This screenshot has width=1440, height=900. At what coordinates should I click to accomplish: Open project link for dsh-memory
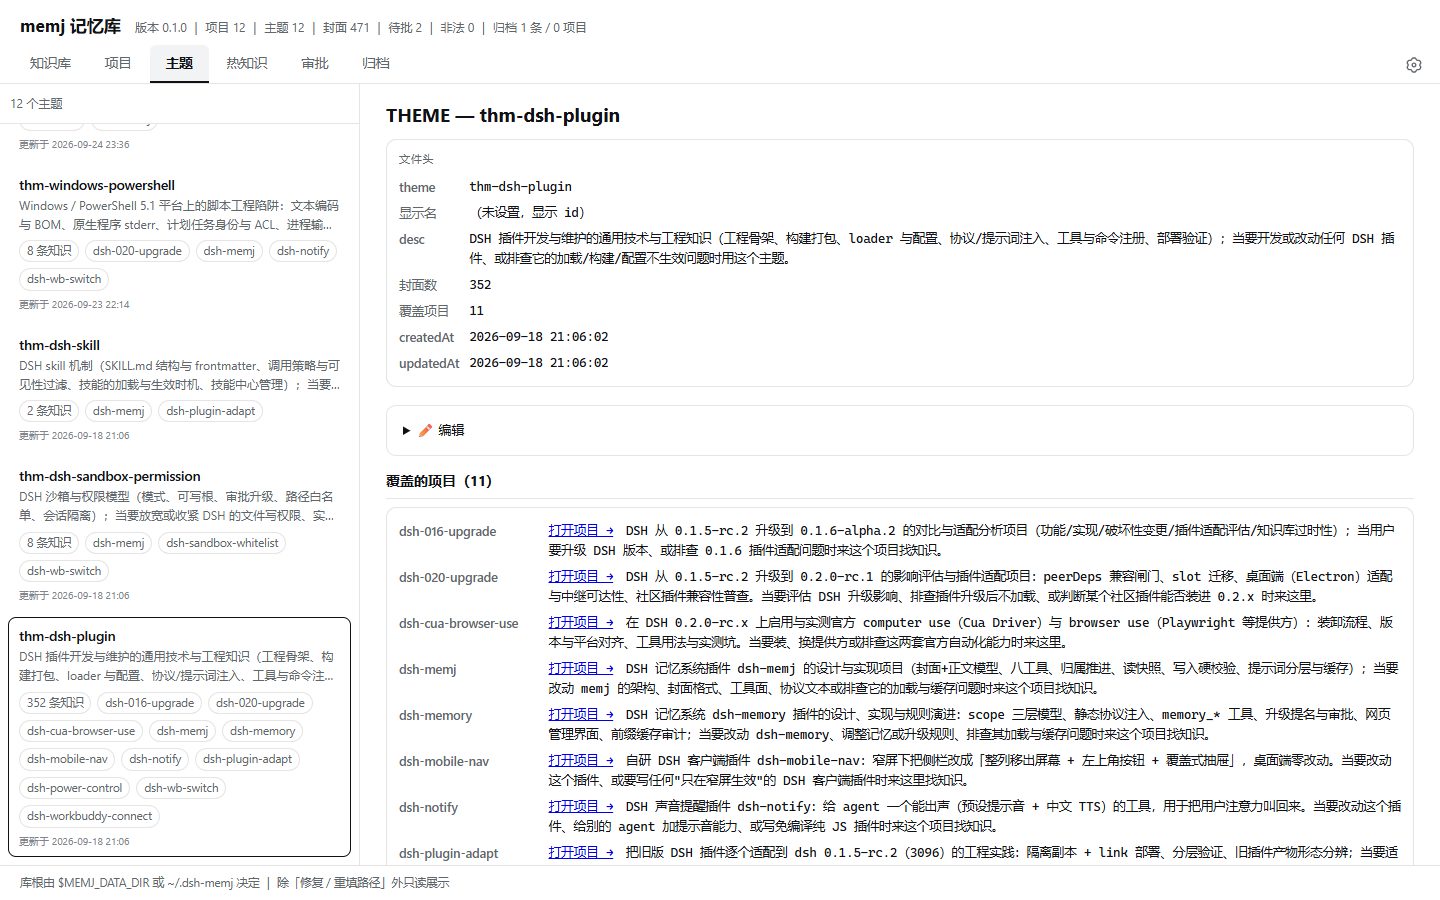tap(581, 714)
